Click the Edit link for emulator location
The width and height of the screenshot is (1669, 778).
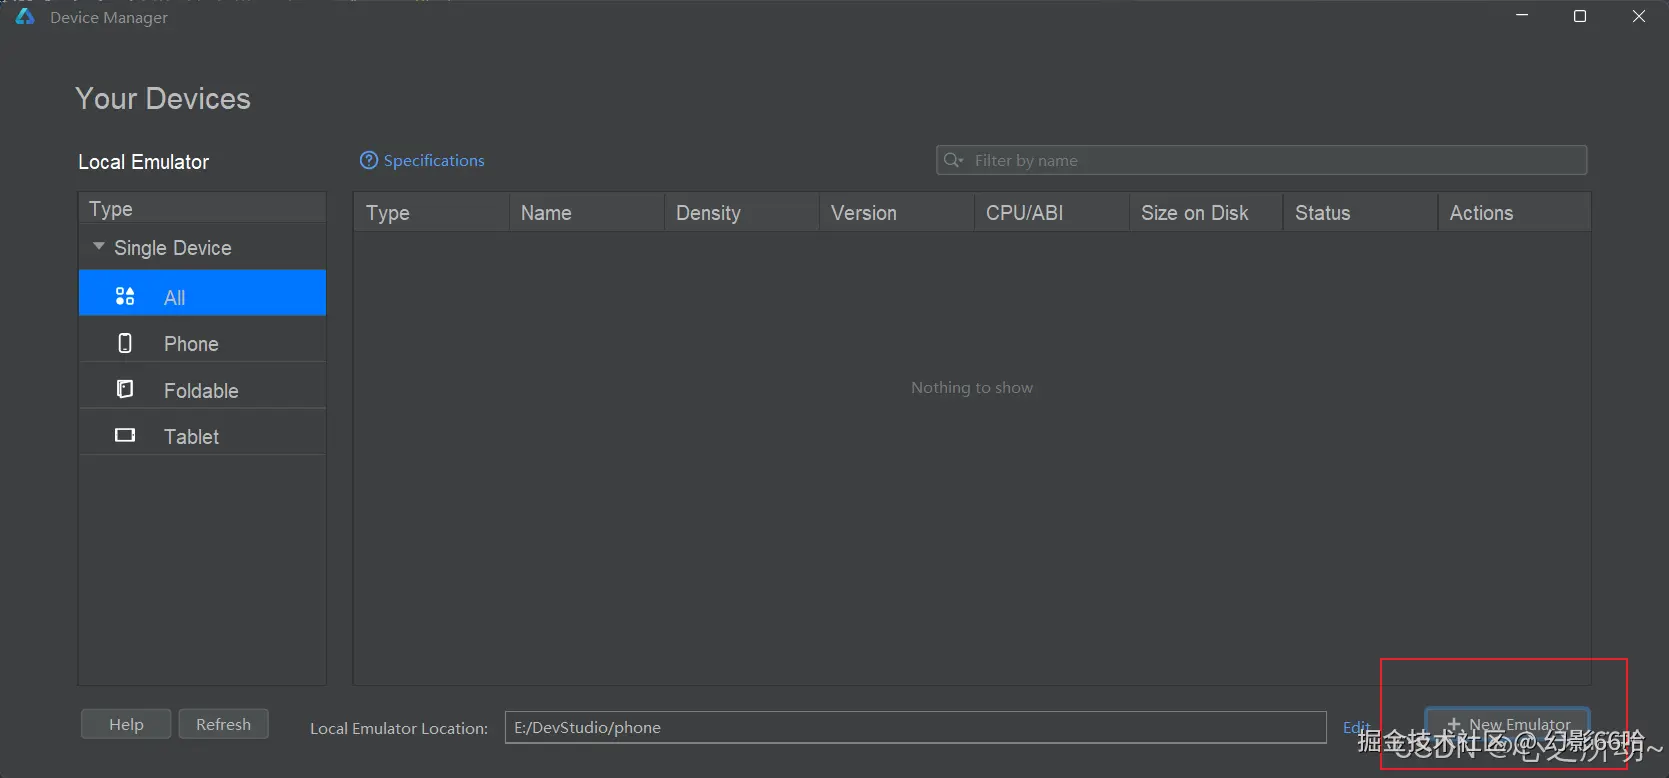pyautogui.click(x=1356, y=727)
